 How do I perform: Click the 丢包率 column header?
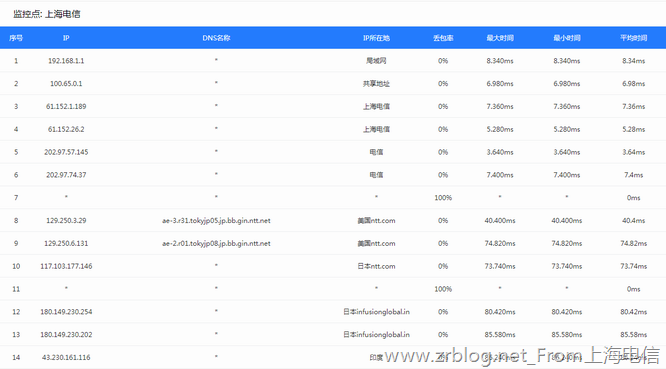coord(443,38)
